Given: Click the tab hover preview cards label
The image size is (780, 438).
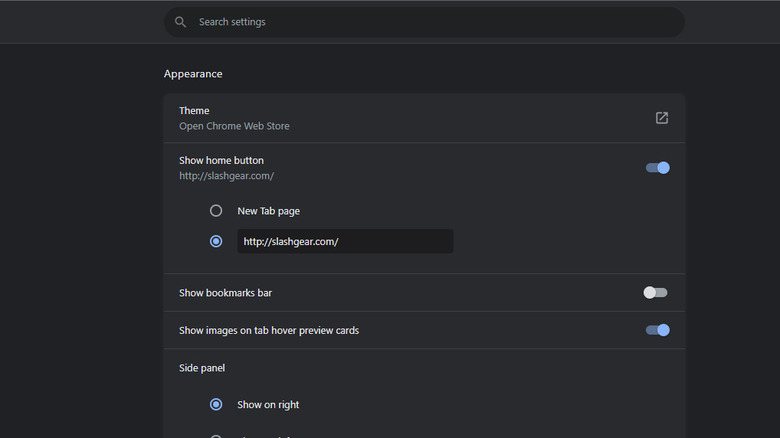Looking at the screenshot, I should (x=268, y=330).
